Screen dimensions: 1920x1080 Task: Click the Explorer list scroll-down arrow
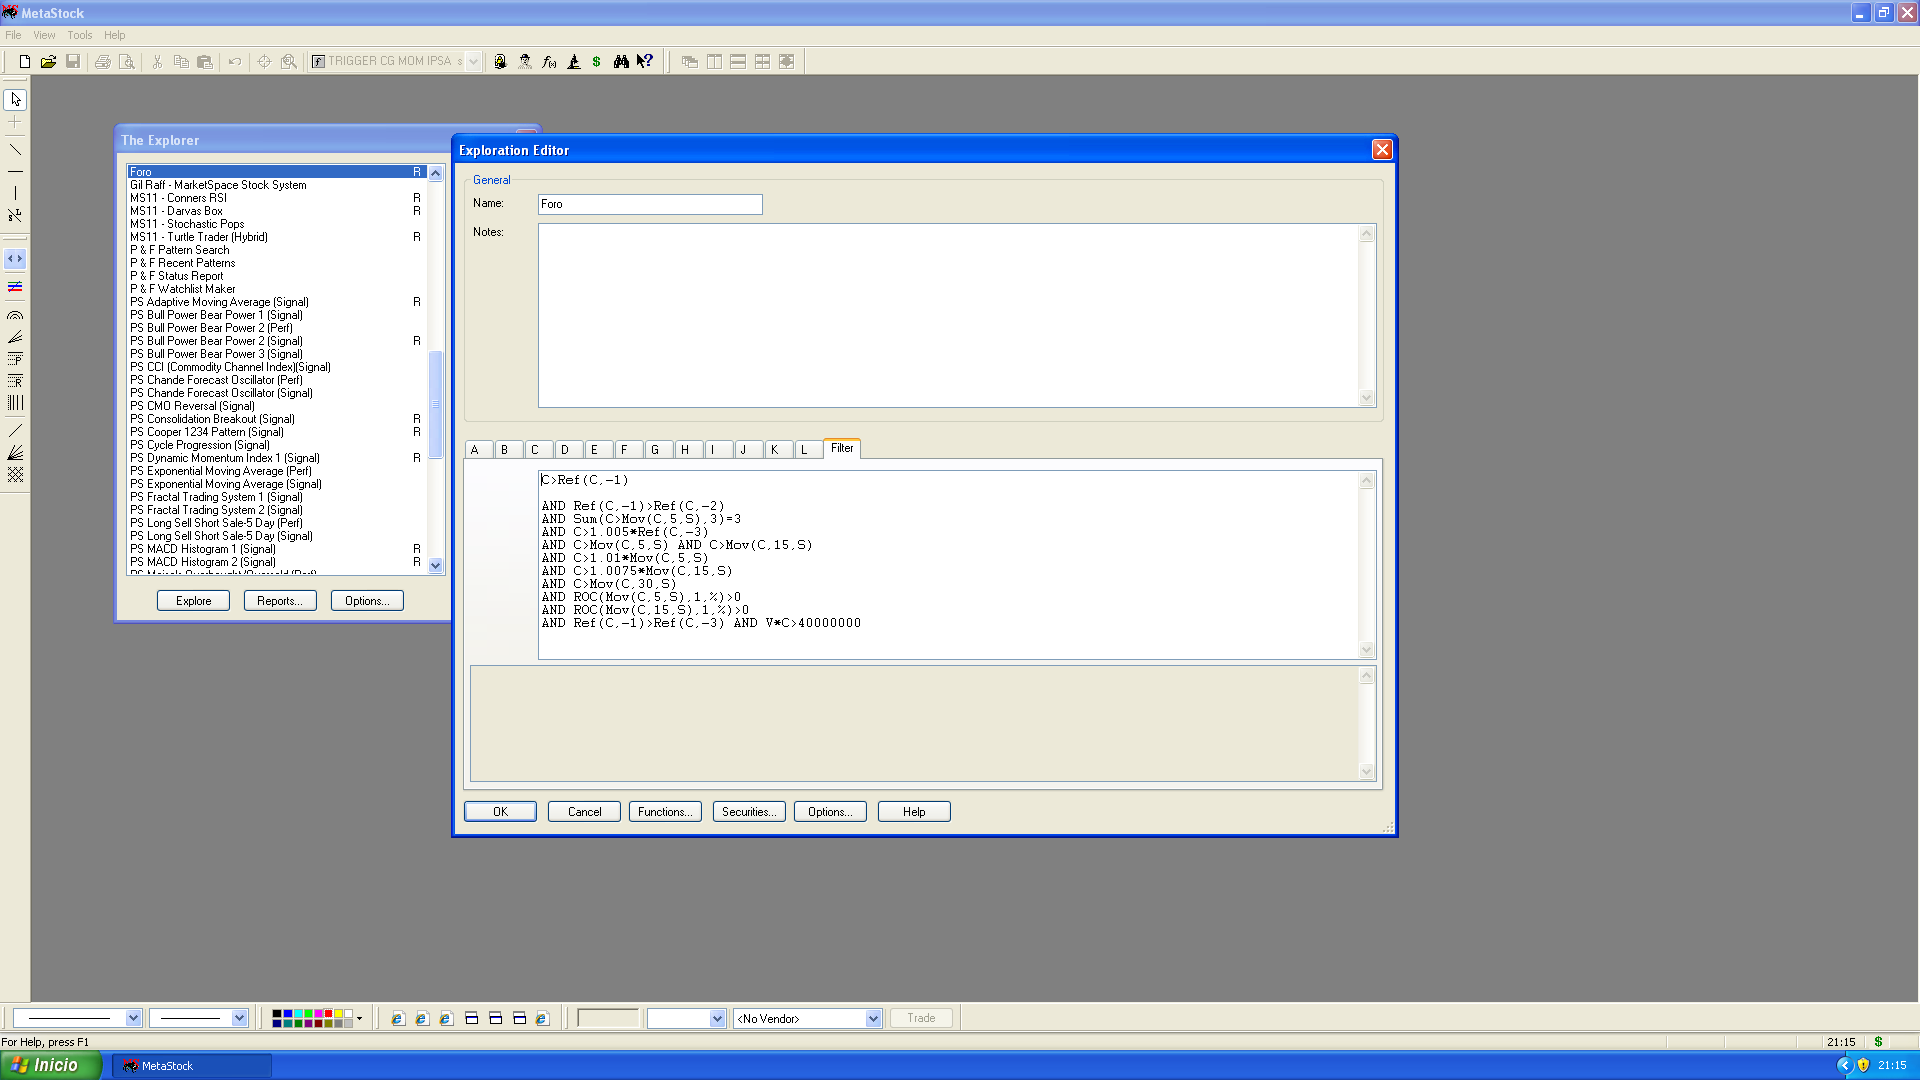(435, 565)
